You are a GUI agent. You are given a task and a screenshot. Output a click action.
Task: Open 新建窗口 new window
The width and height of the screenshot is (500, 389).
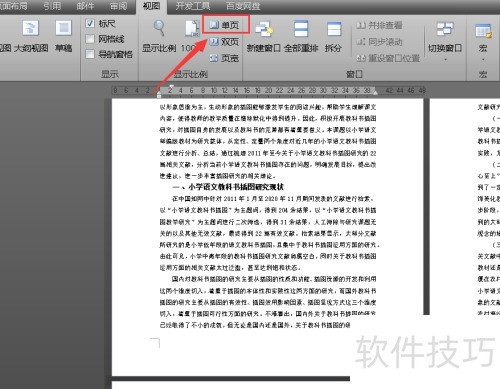pyautogui.click(x=263, y=37)
